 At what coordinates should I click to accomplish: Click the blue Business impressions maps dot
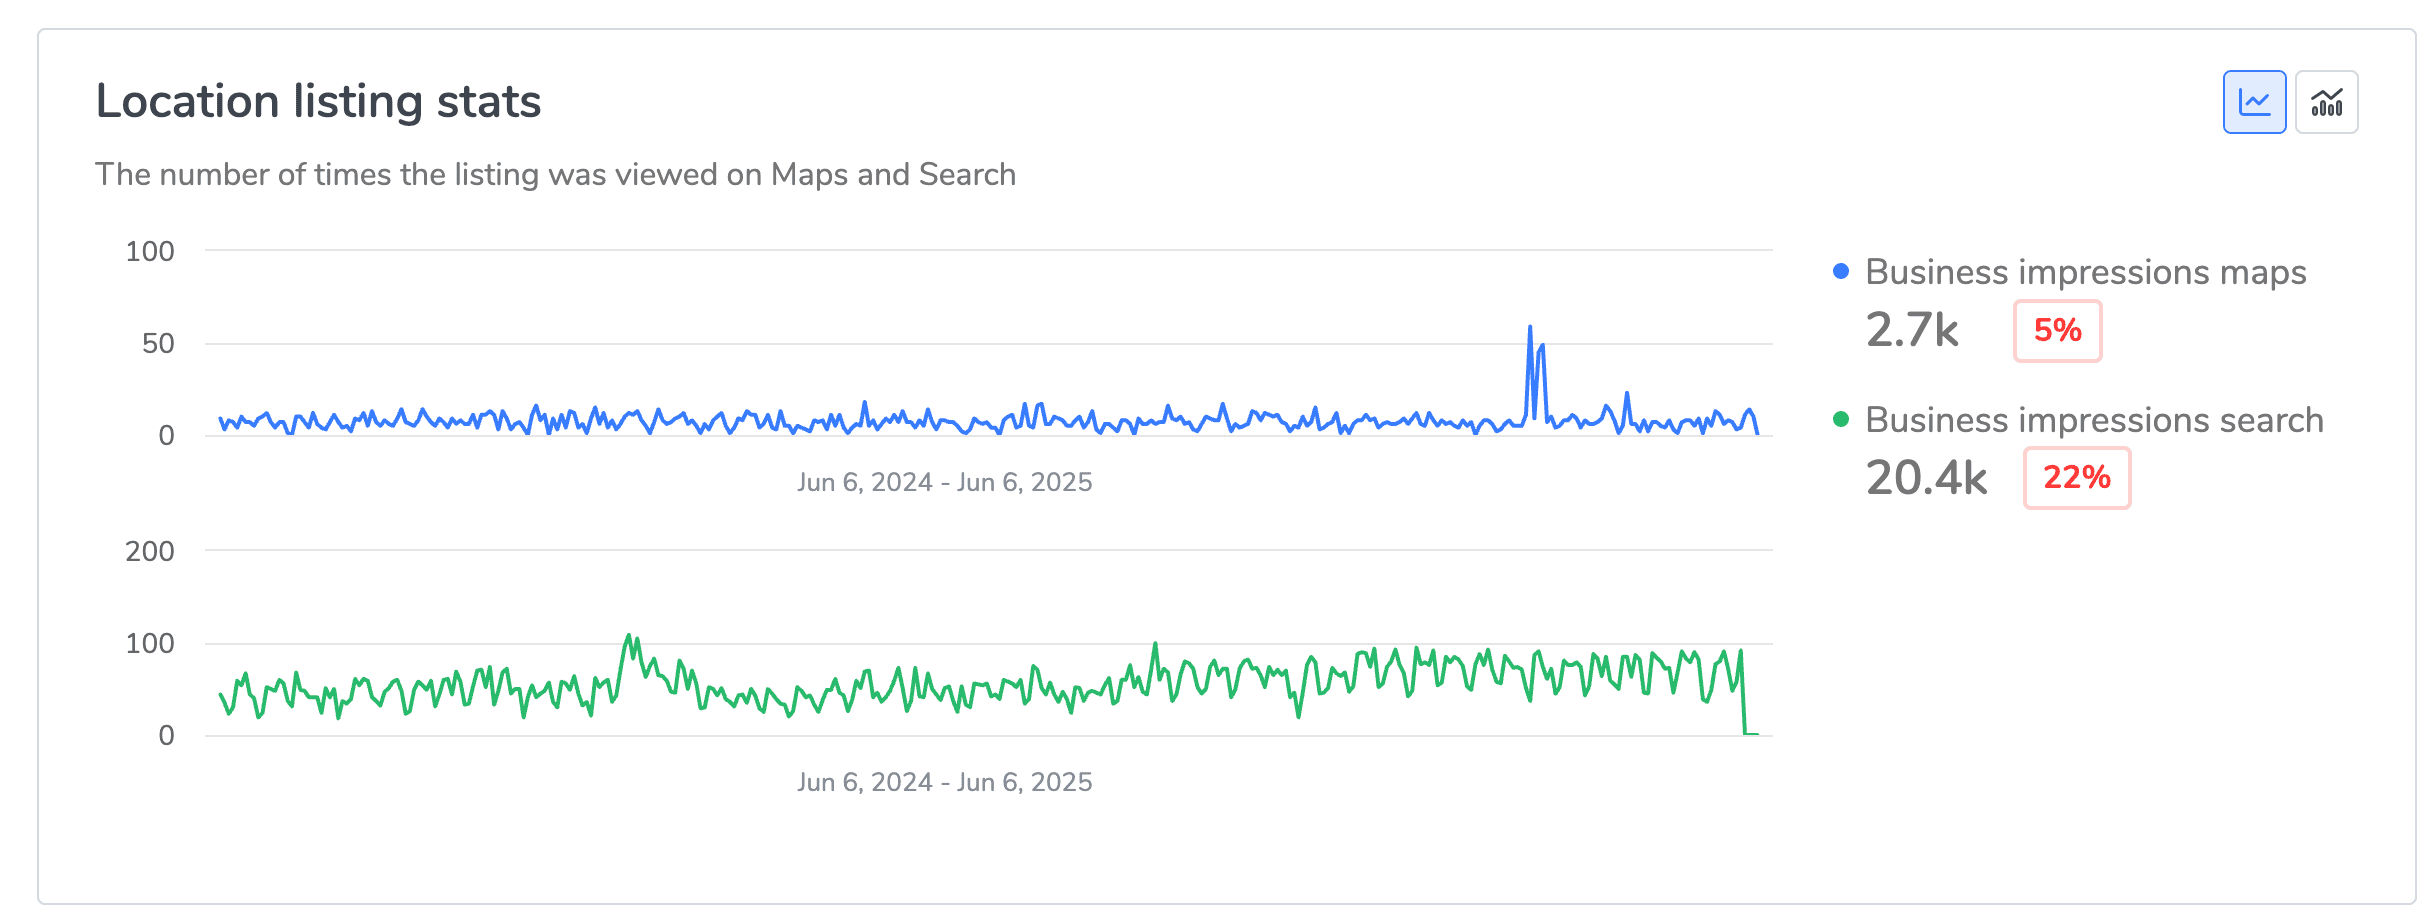(x=1841, y=271)
